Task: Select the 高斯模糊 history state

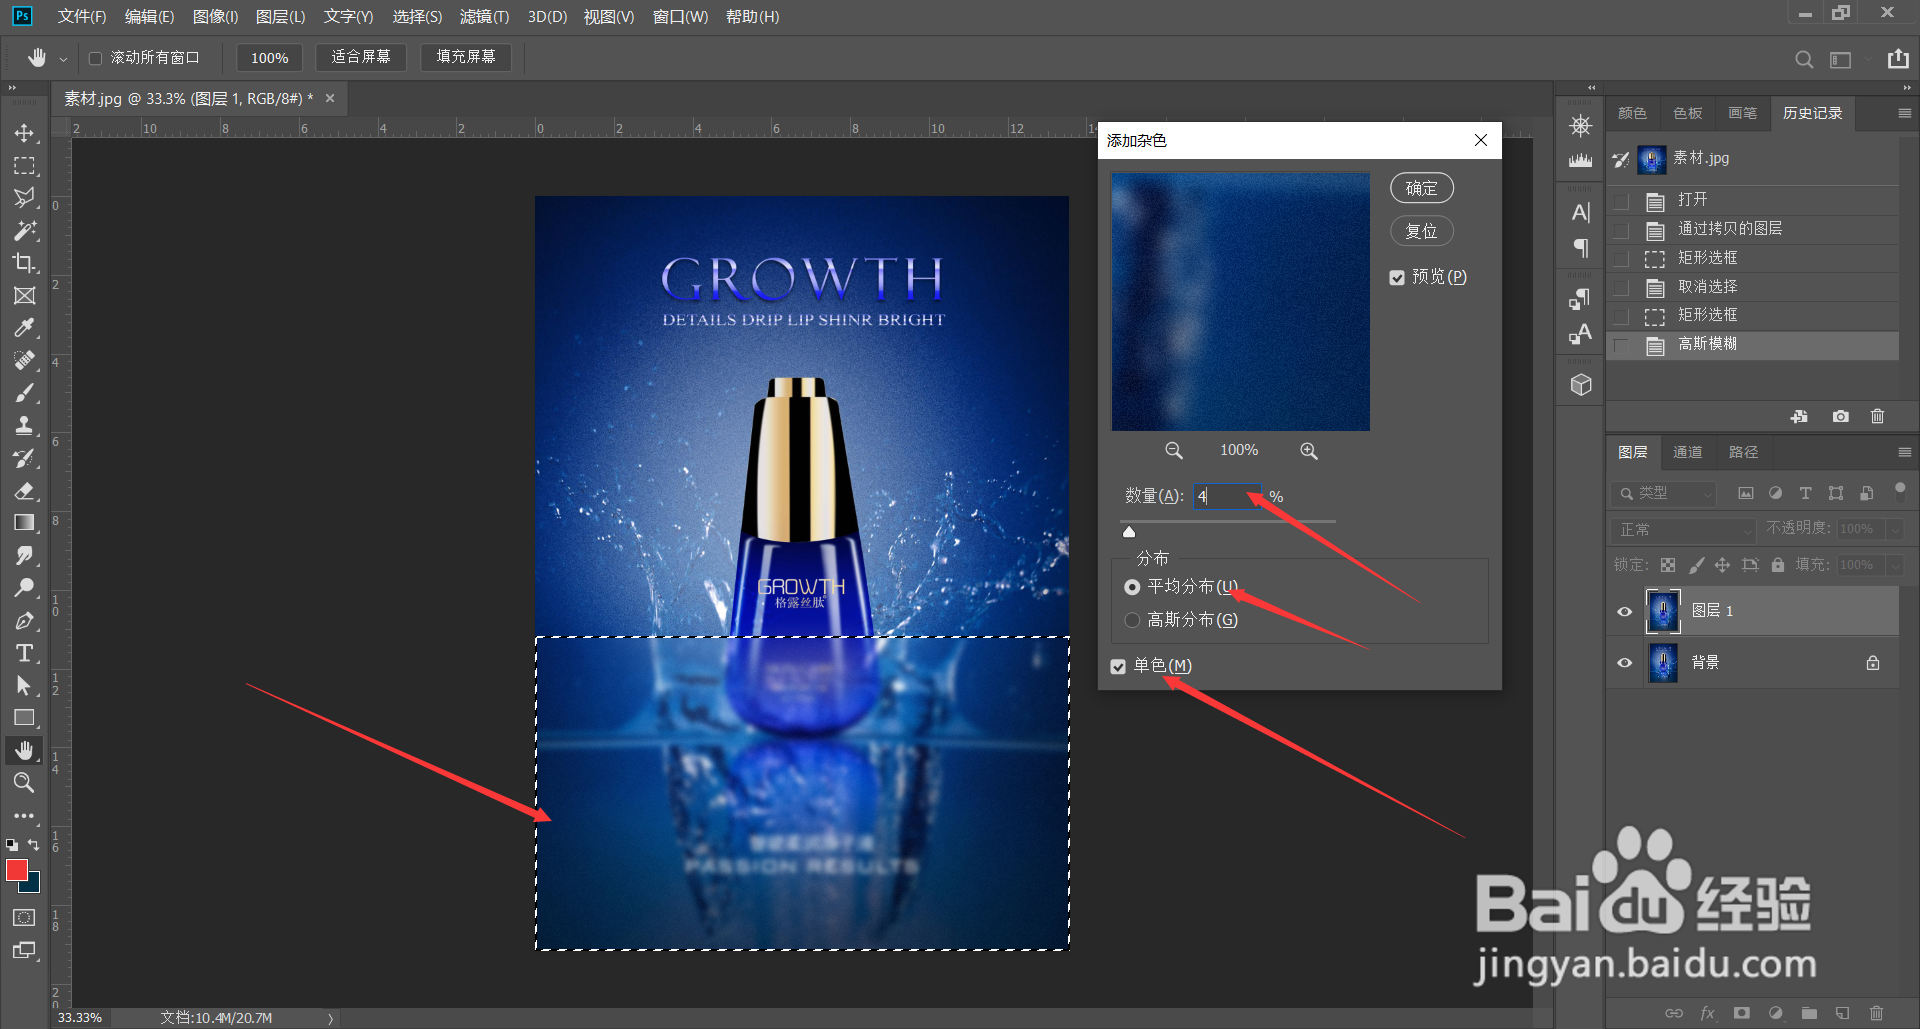Action: point(1752,345)
